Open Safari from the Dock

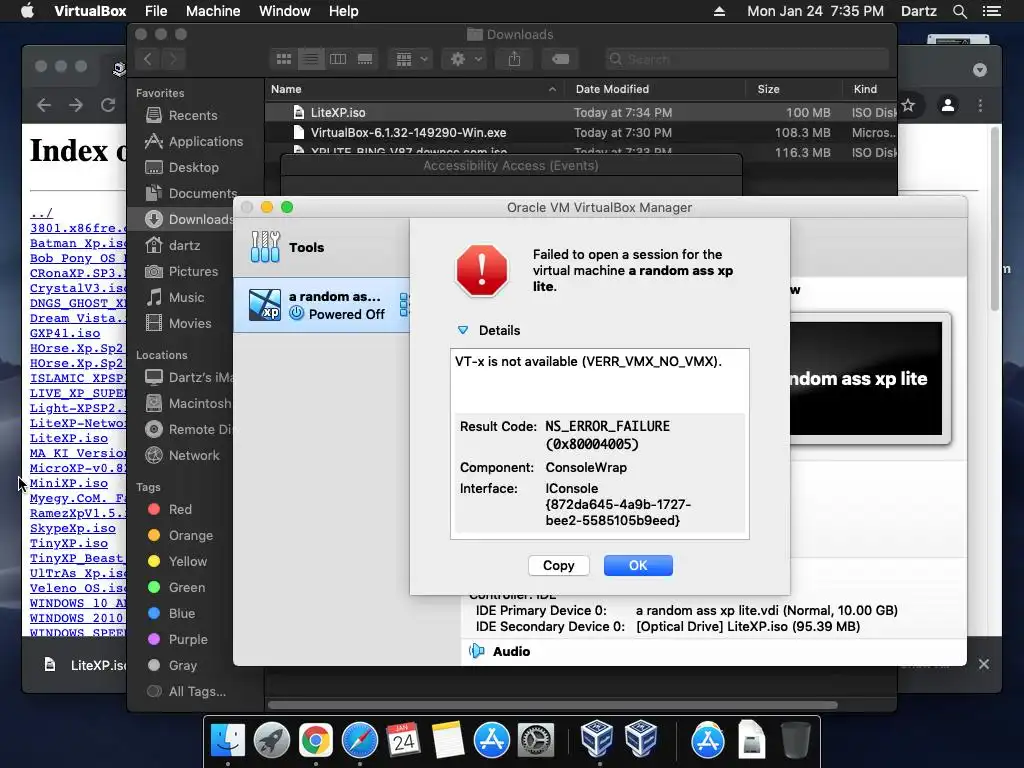tap(359, 741)
